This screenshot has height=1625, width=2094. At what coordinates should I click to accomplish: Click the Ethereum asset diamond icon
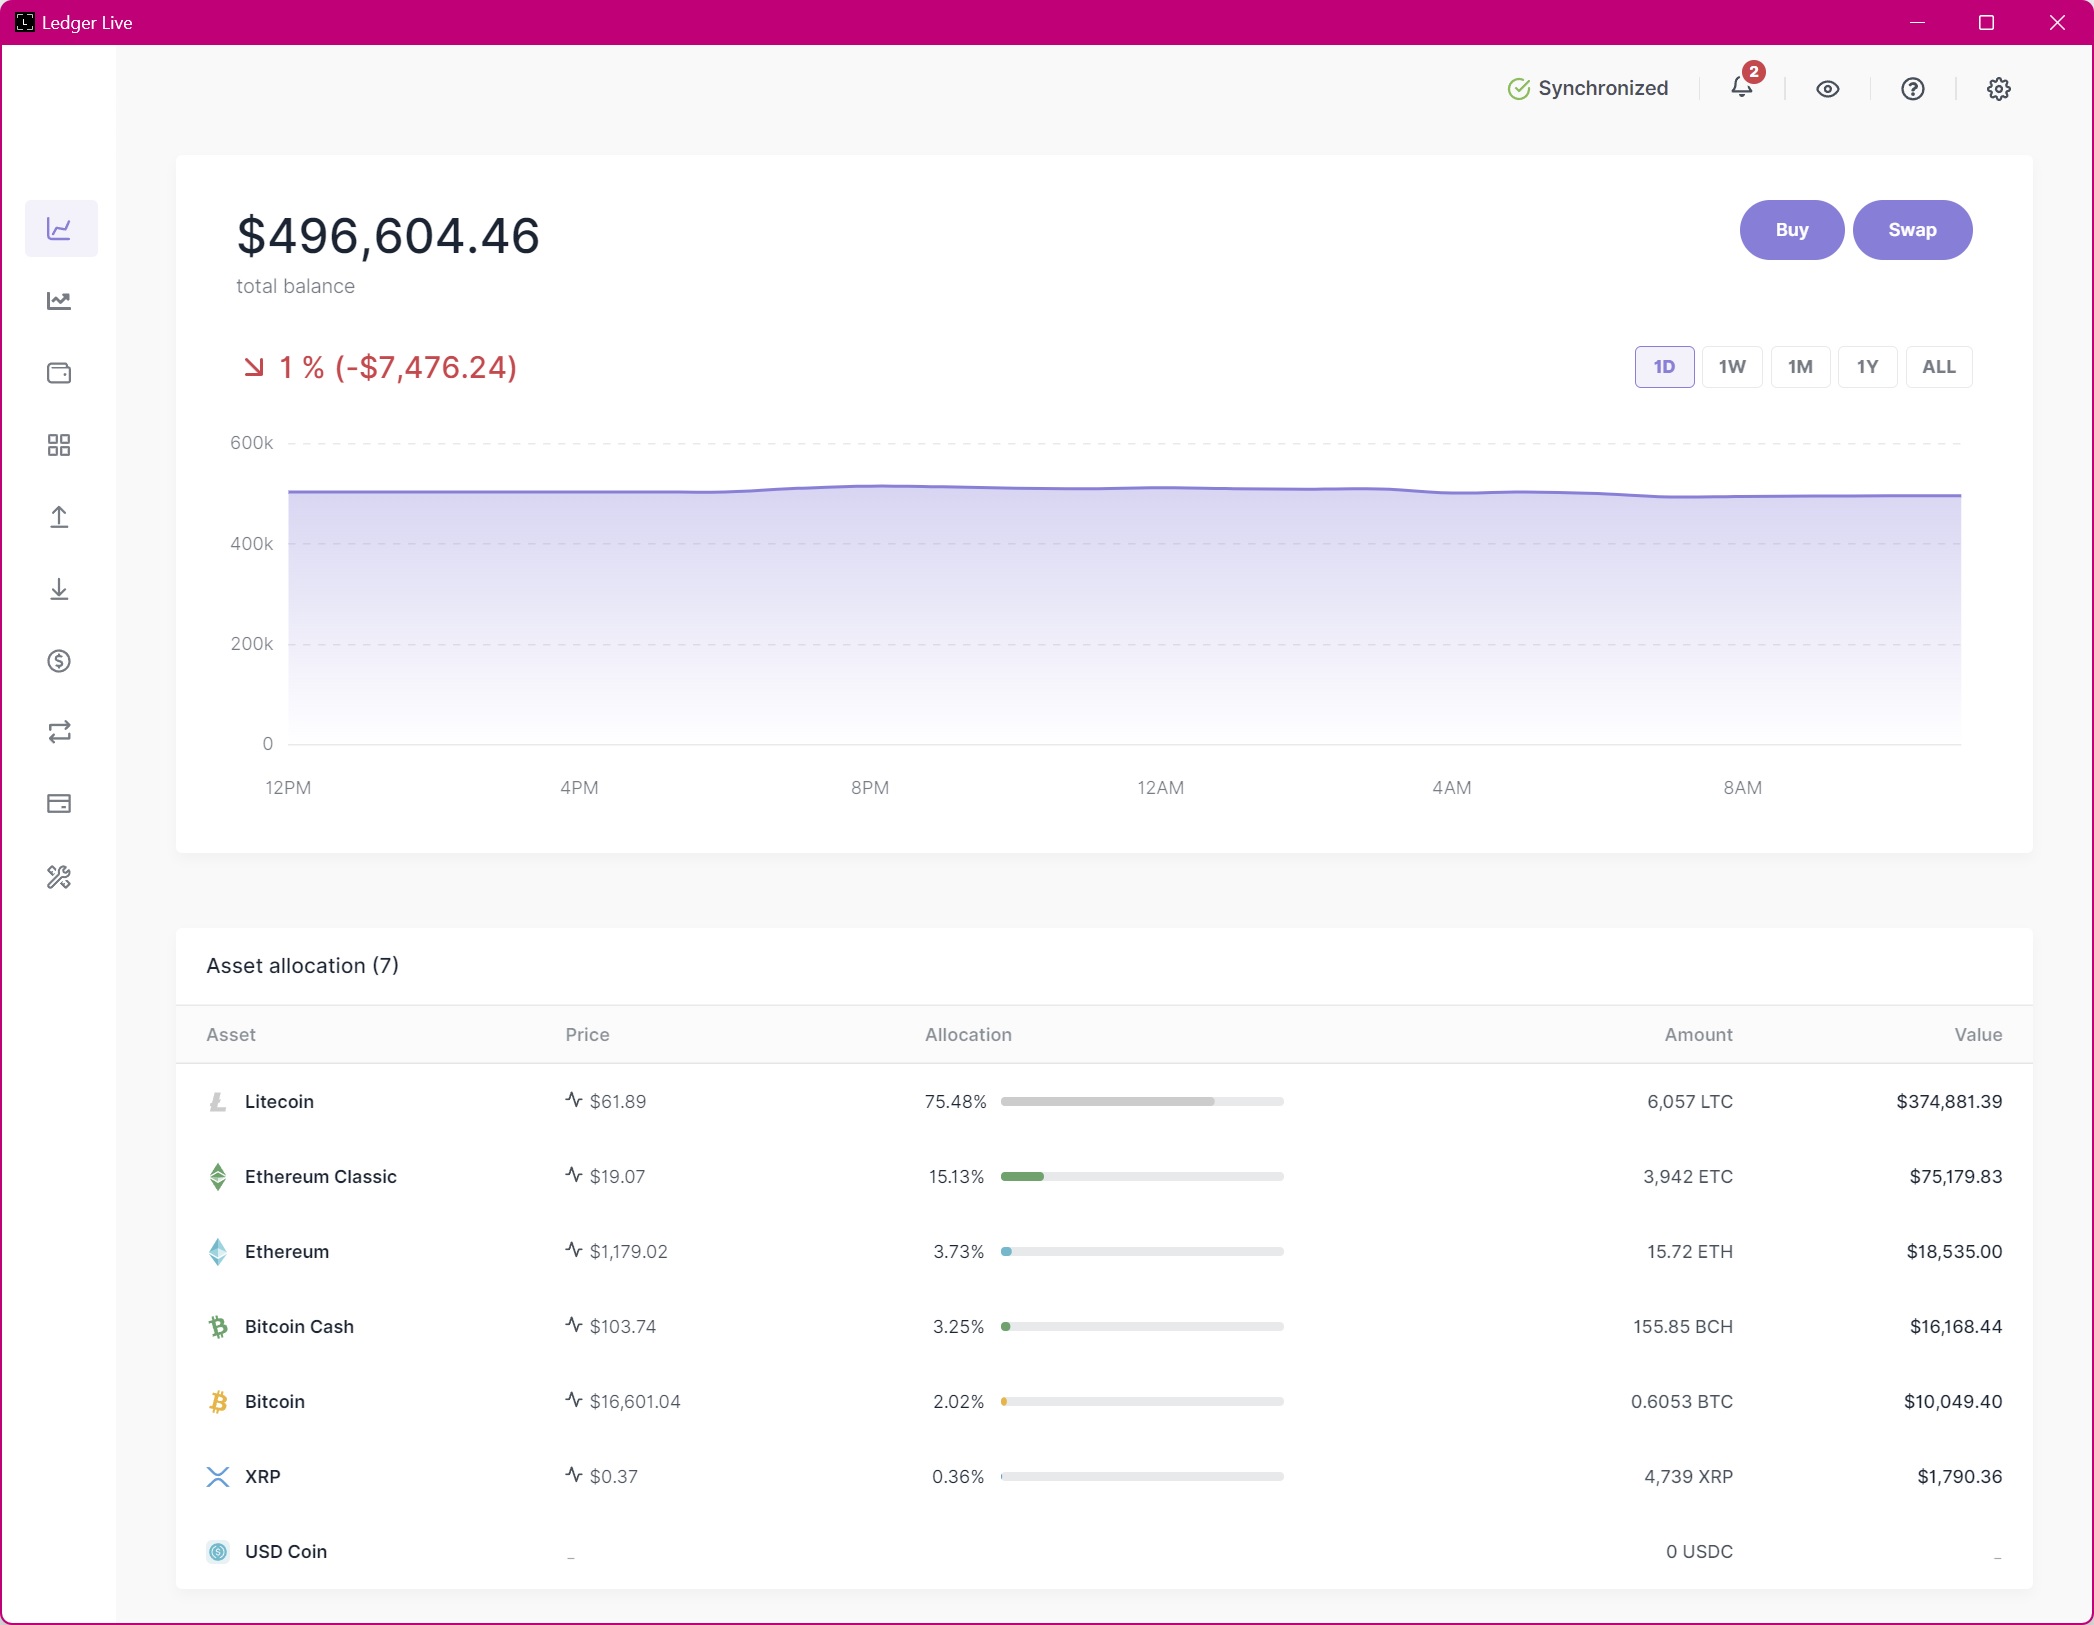click(x=218, y=1252)
